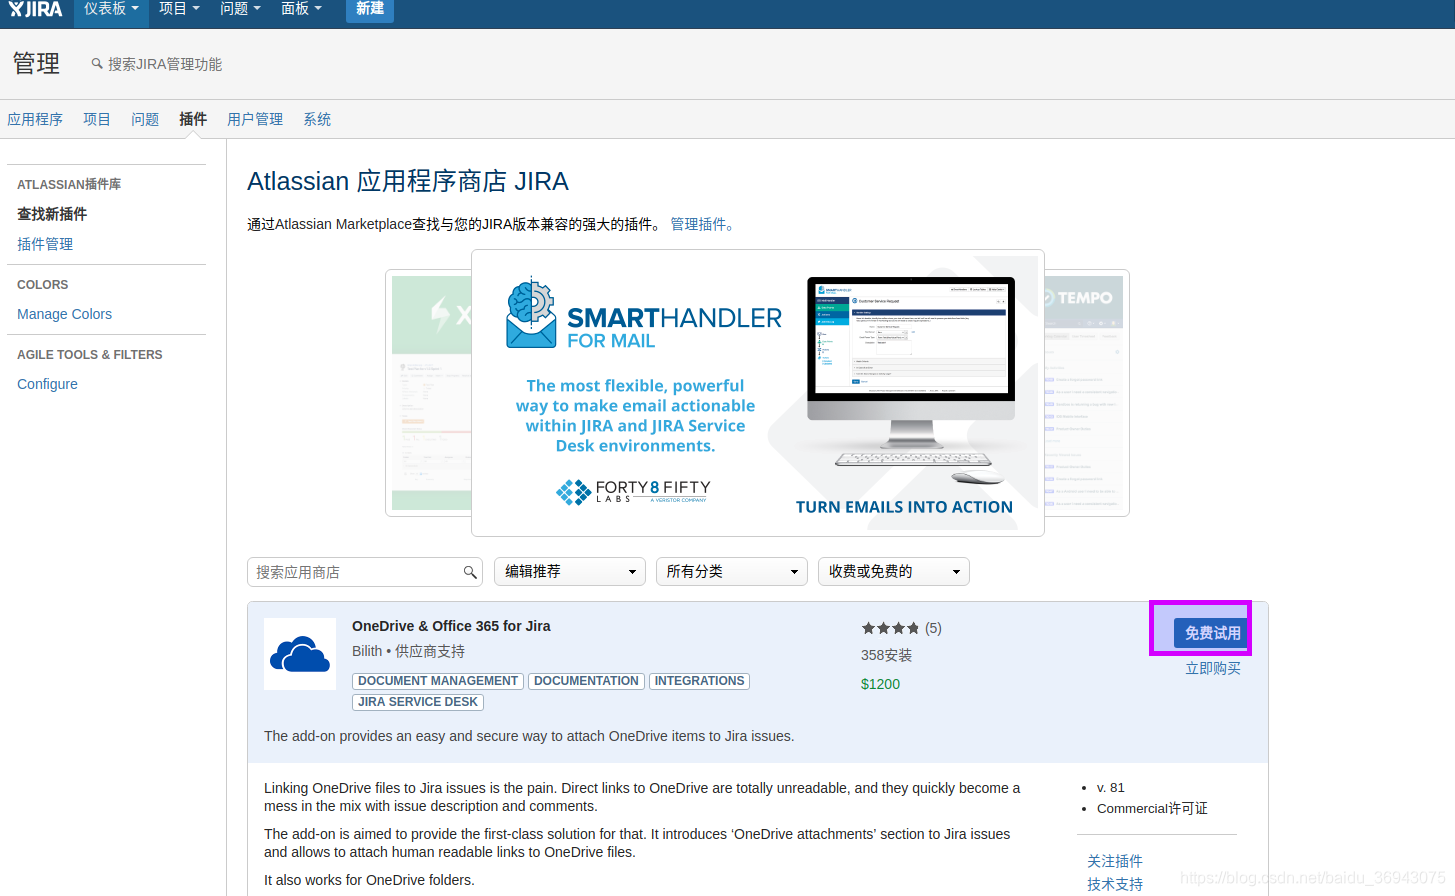Switch to the 项目 admin tab
The width and height of the screenshot is (1455, 896).
point(97,119)
